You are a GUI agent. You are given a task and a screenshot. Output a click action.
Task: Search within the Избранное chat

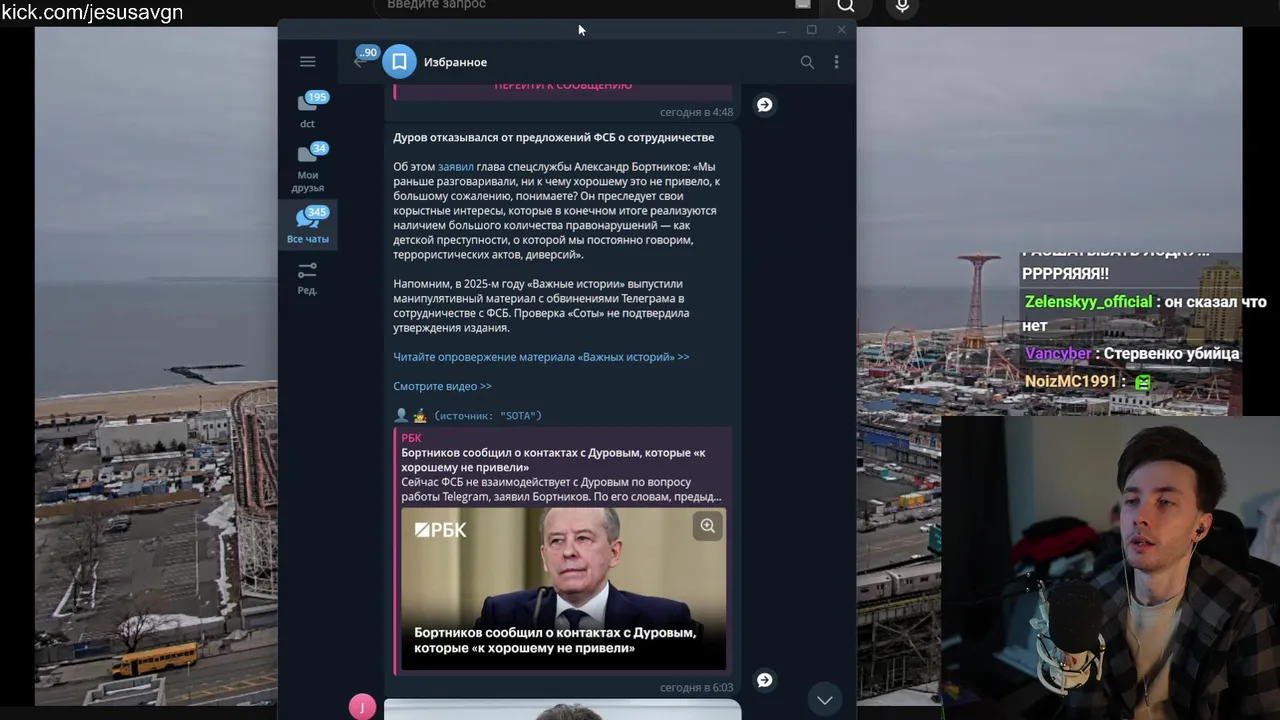[x=807, y=62]
